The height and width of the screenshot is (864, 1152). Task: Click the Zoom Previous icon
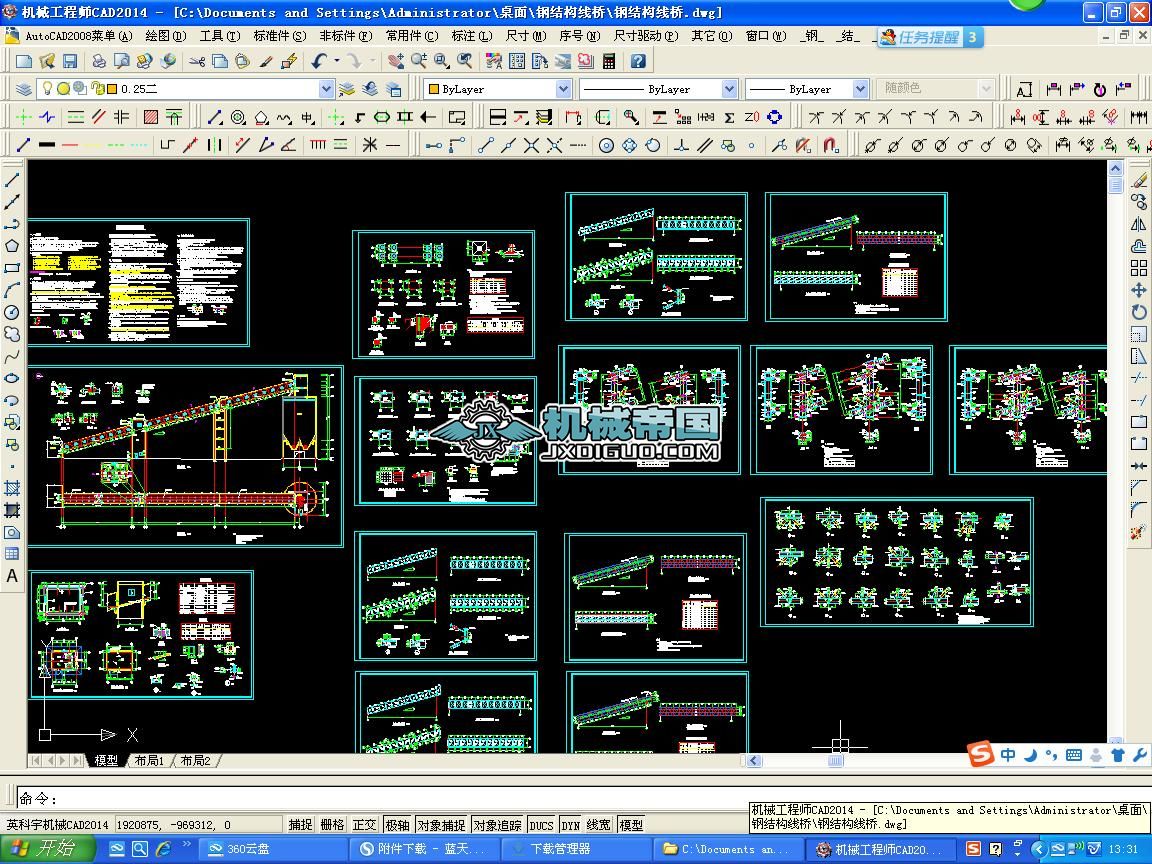(464, 61)
